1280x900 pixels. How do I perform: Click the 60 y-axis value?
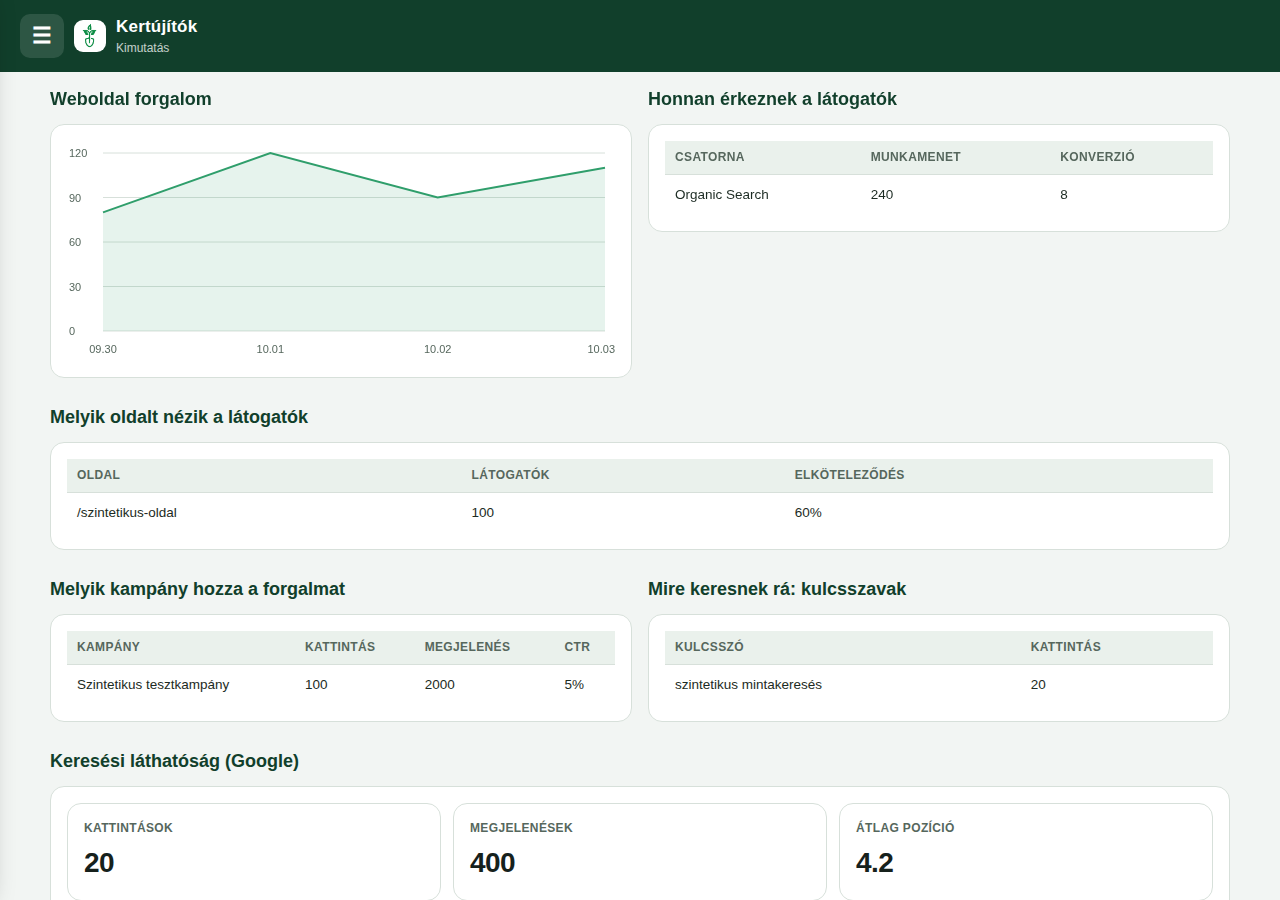(75, 242)
